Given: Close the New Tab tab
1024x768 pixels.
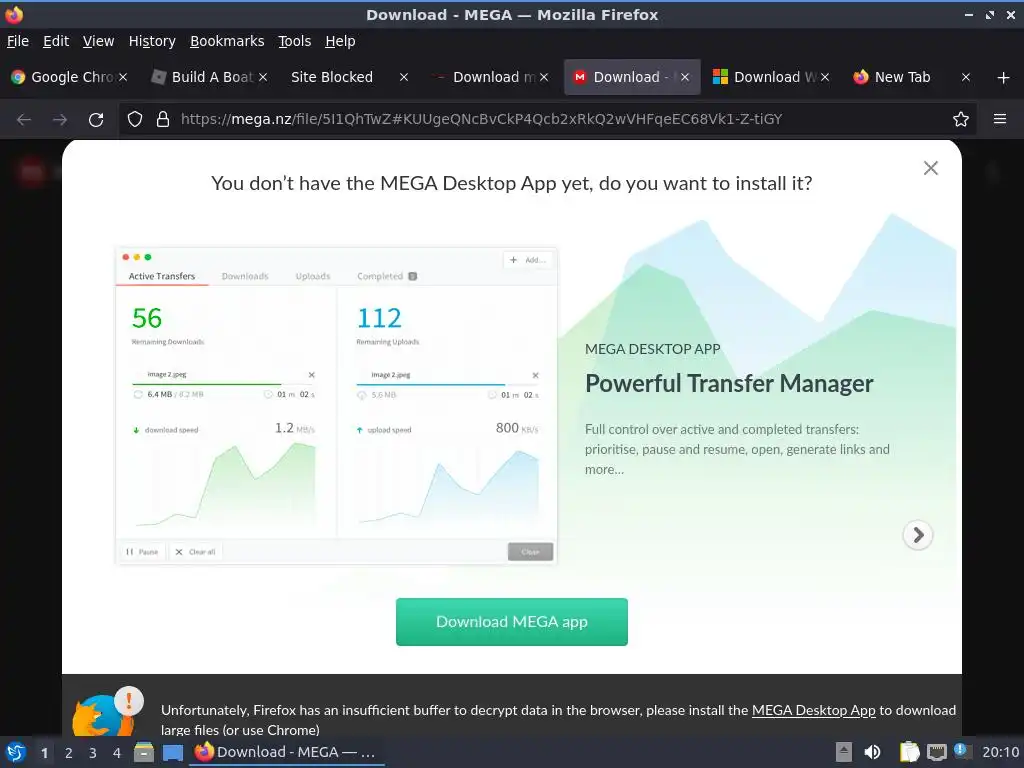Looking at the screenshot, I should click(965, 77).
